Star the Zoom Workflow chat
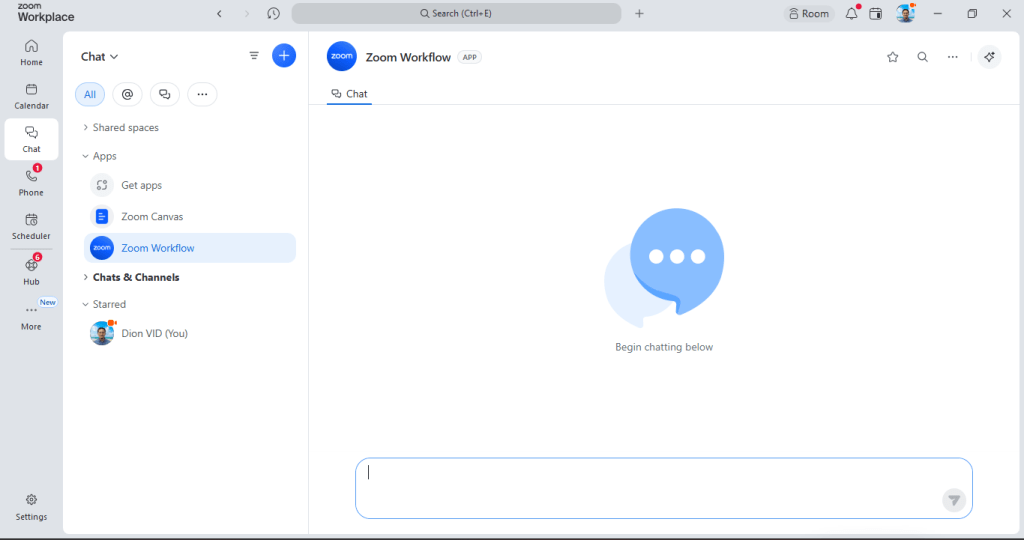The image size is (1024, 540). click(x=893, y=57)
